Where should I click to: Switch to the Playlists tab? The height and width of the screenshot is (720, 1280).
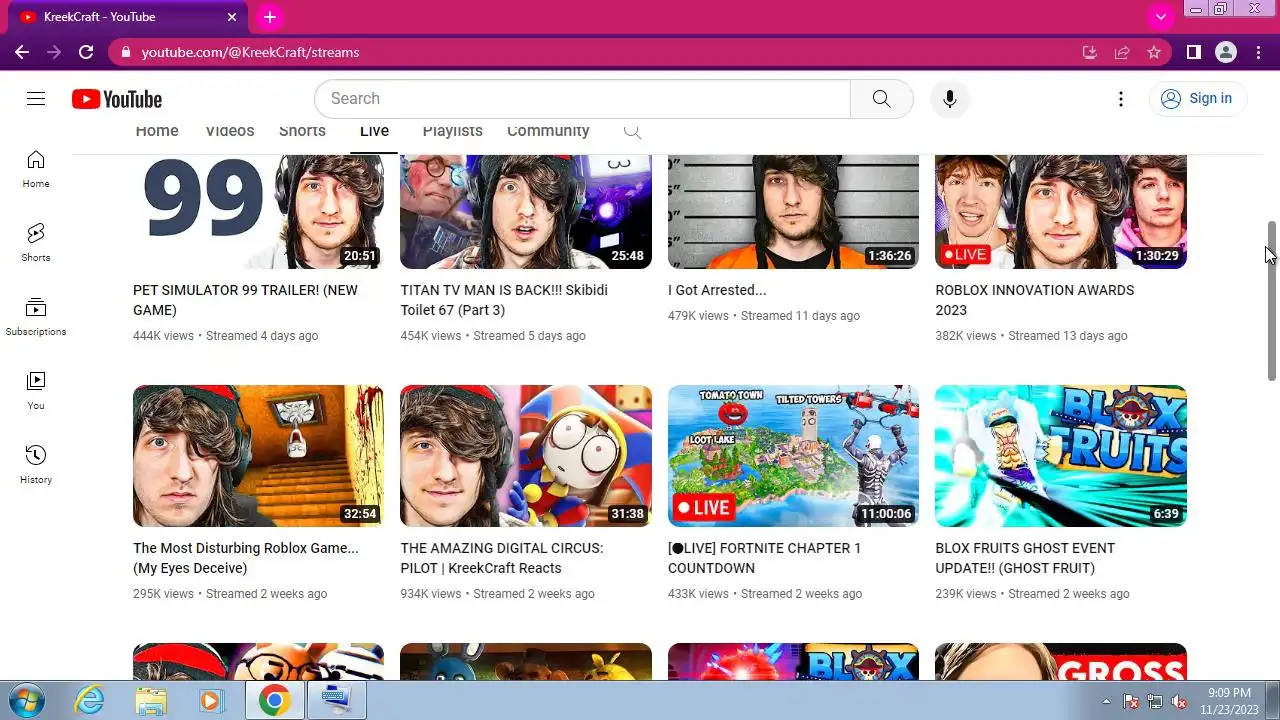coord(452,131)
